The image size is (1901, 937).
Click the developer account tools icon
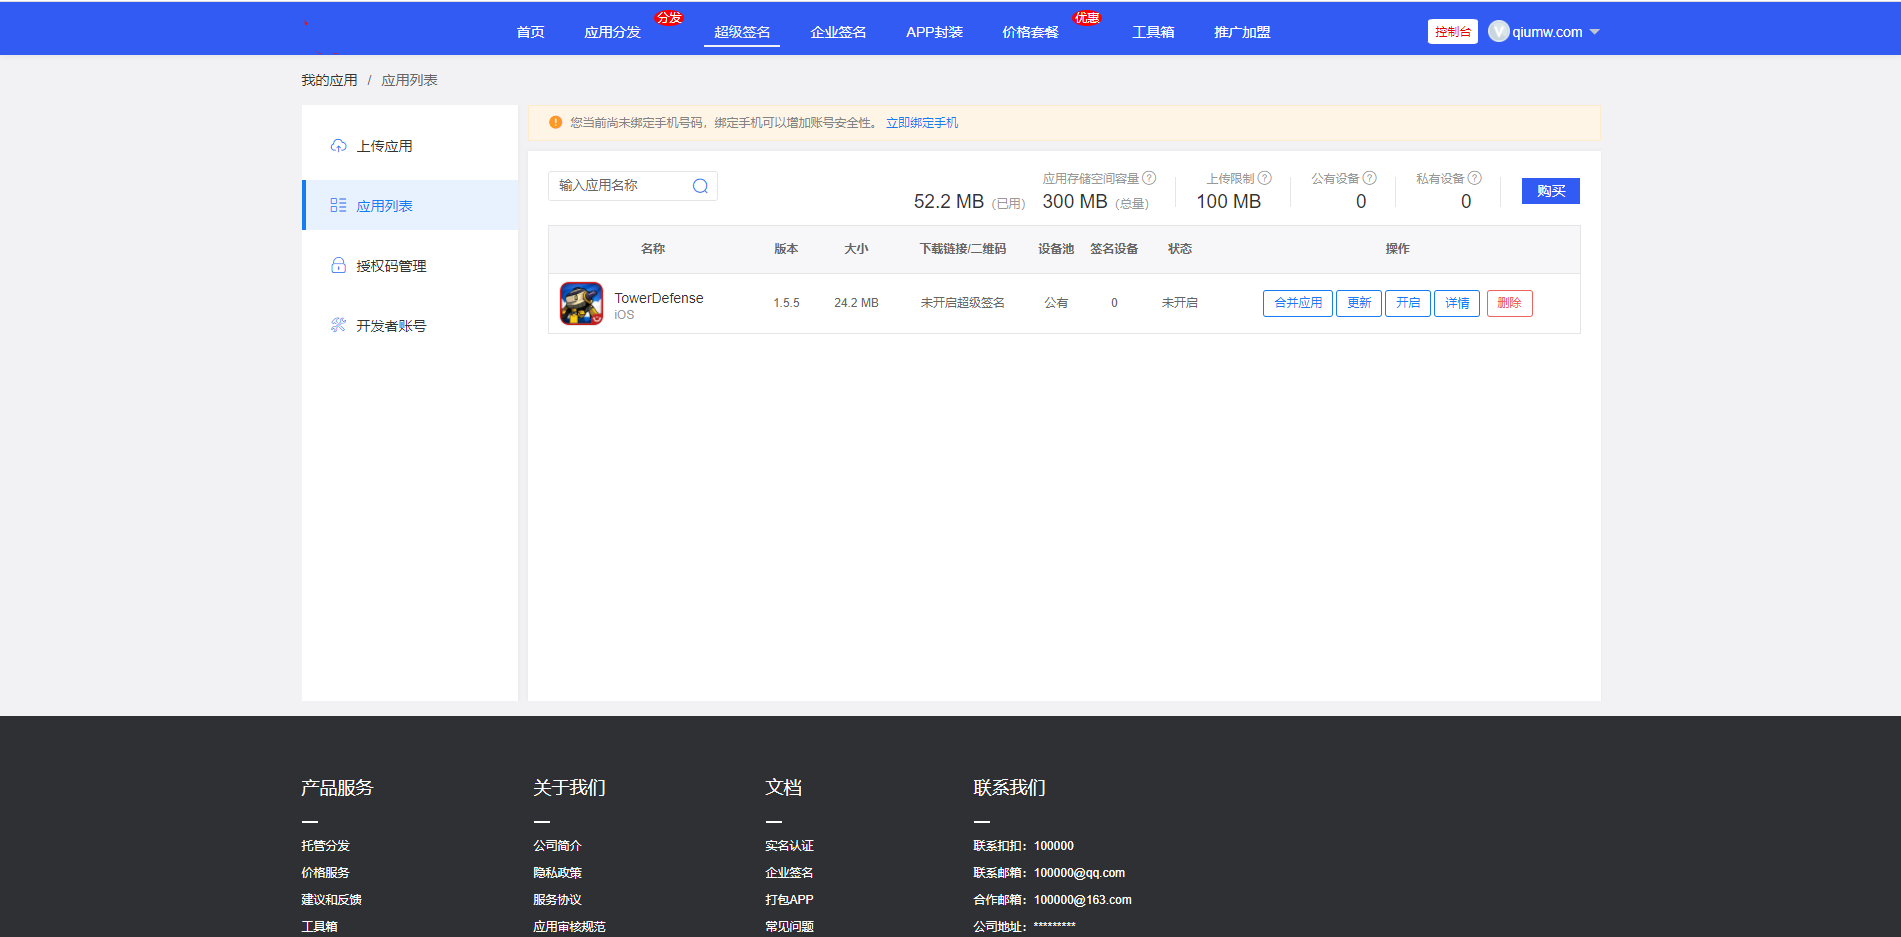coord(339,325)
